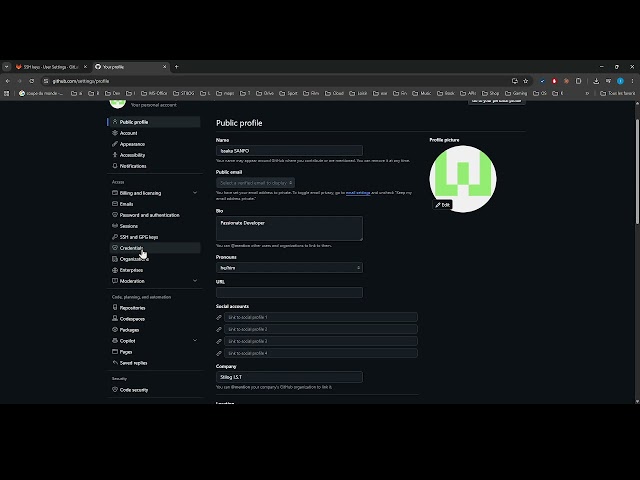The height and width of the screenshot is (480, 640).
Task: Focus the URL input field
Action: tap(289, 292)
